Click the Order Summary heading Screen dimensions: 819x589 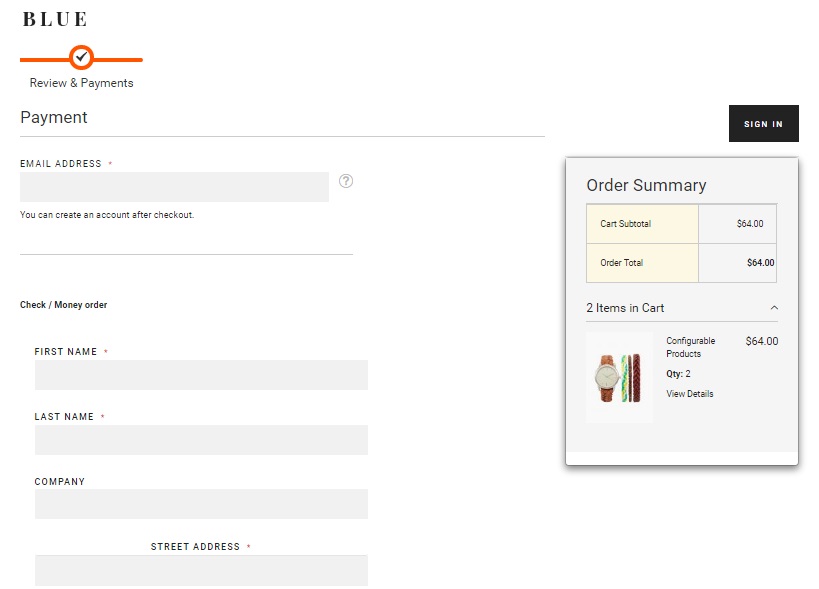click(646, 185)
